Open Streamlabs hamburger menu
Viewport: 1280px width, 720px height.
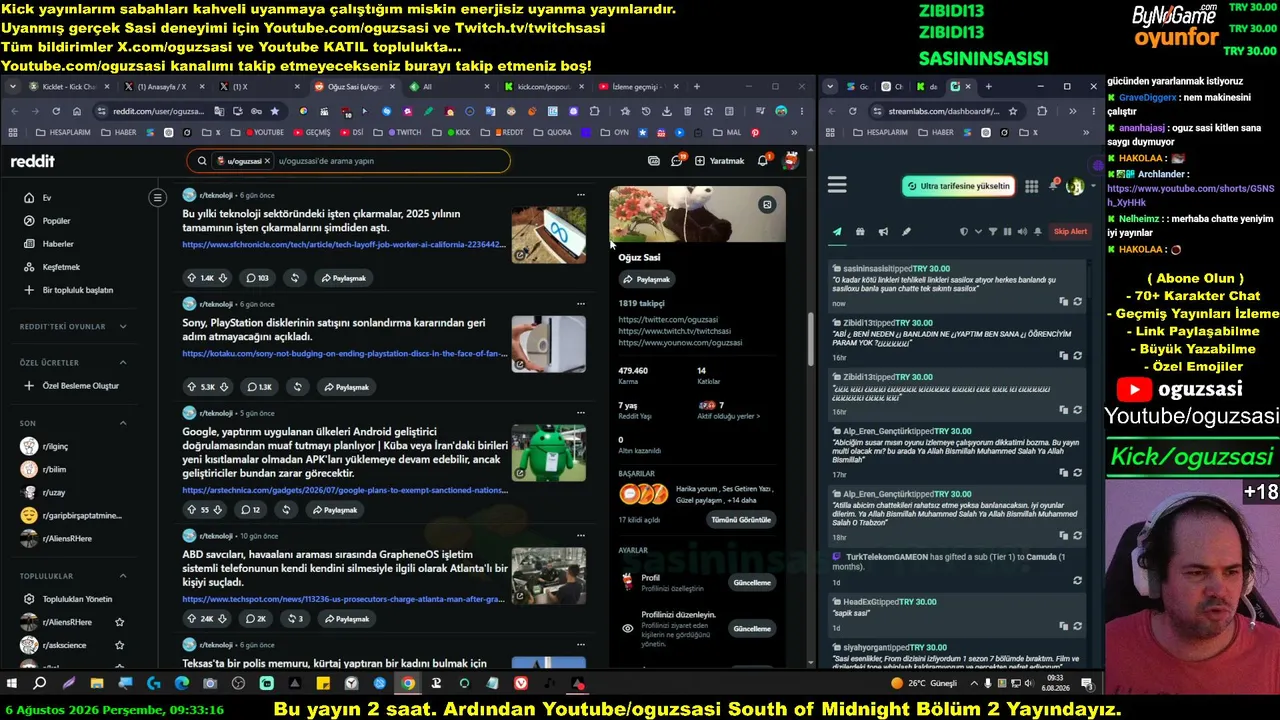pyautogui.click(x=837, y=185)
